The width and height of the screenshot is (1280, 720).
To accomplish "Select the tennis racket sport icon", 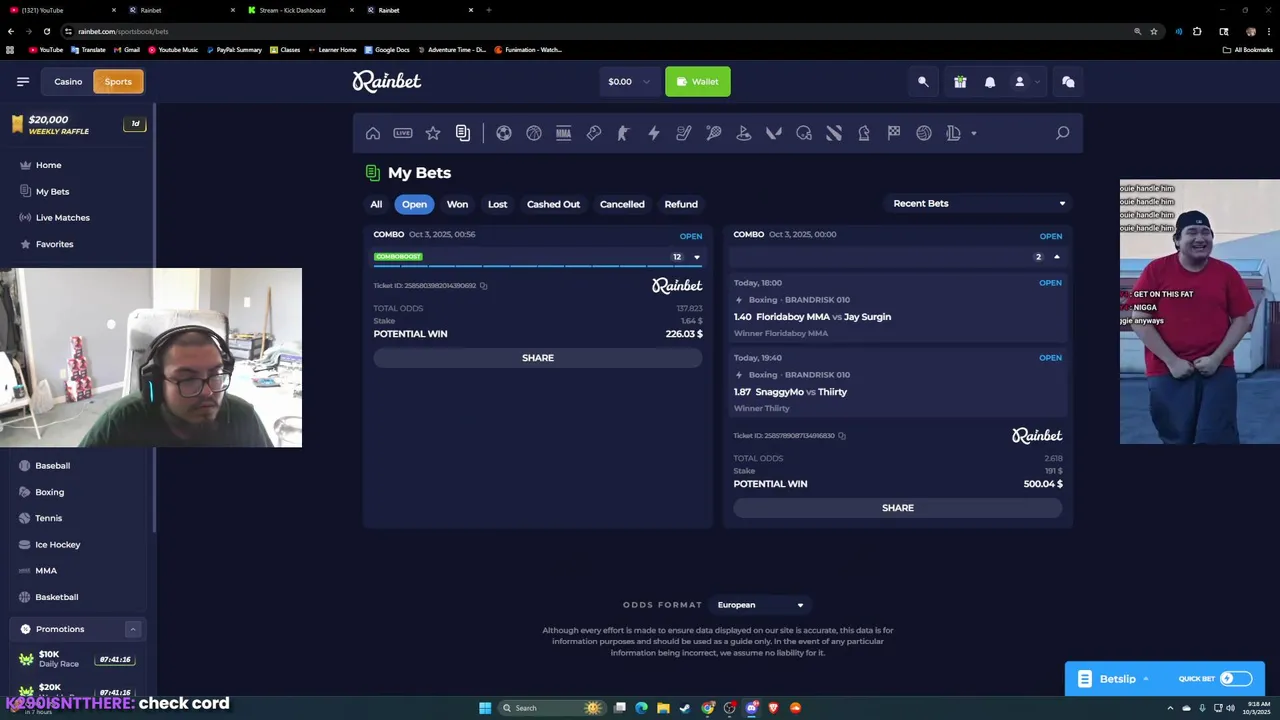I will pos(714,133).
